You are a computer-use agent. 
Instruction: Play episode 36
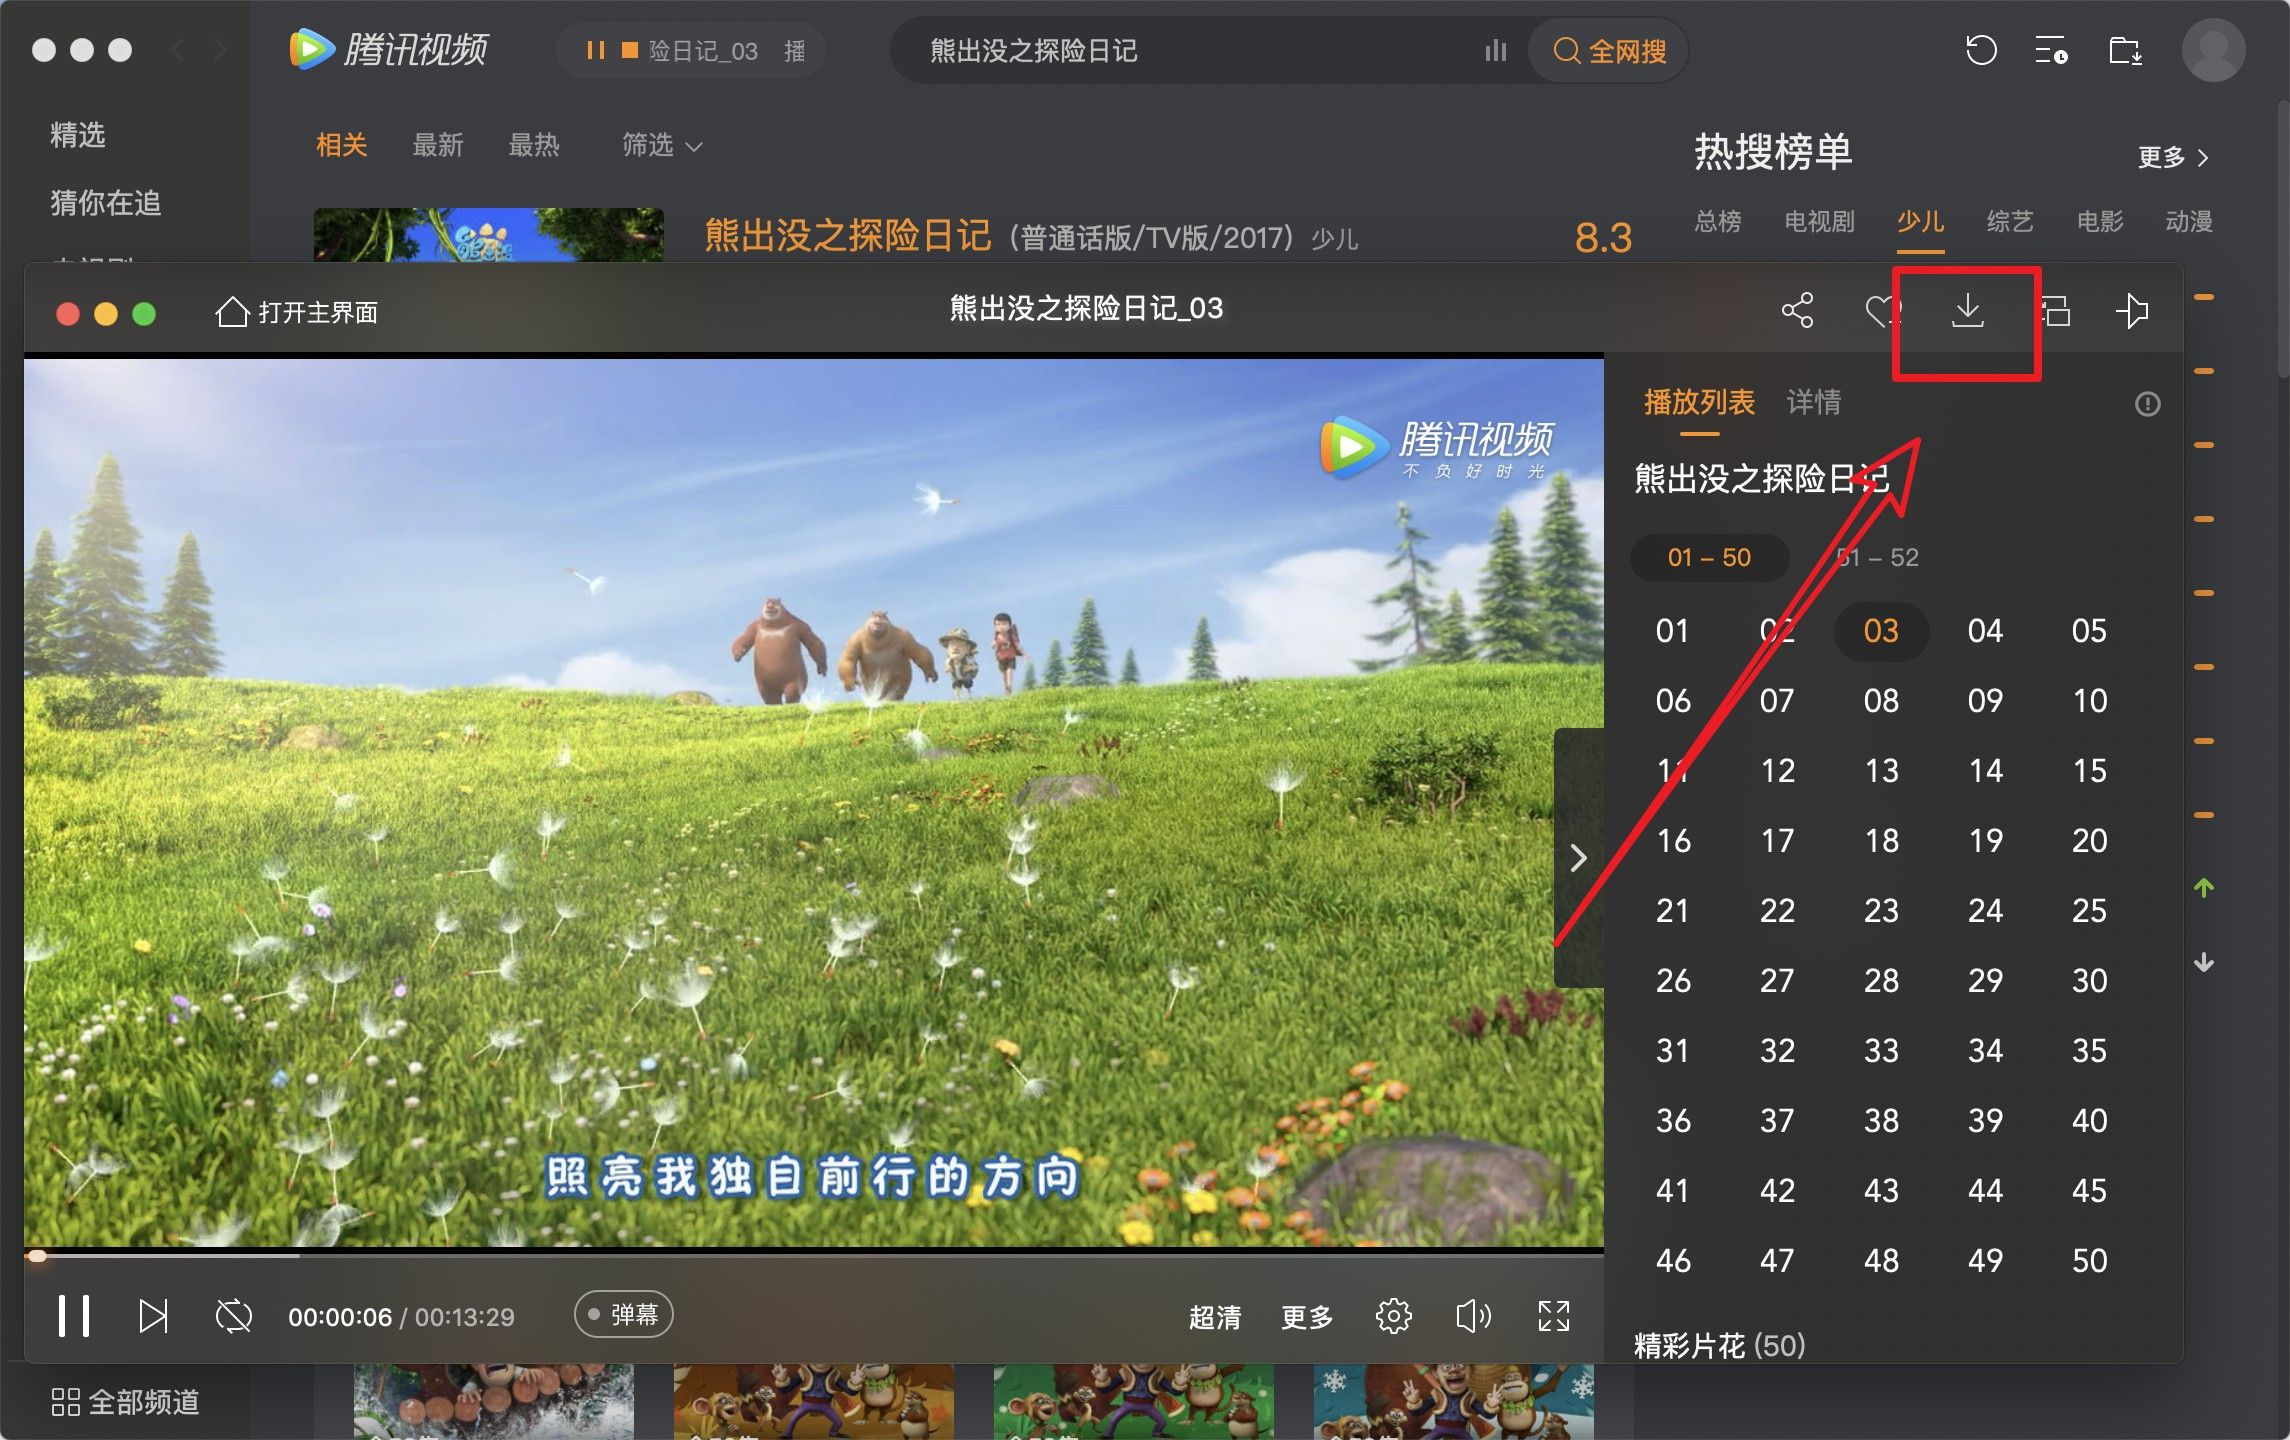pyautogui.click(x=1673, y=1121)
